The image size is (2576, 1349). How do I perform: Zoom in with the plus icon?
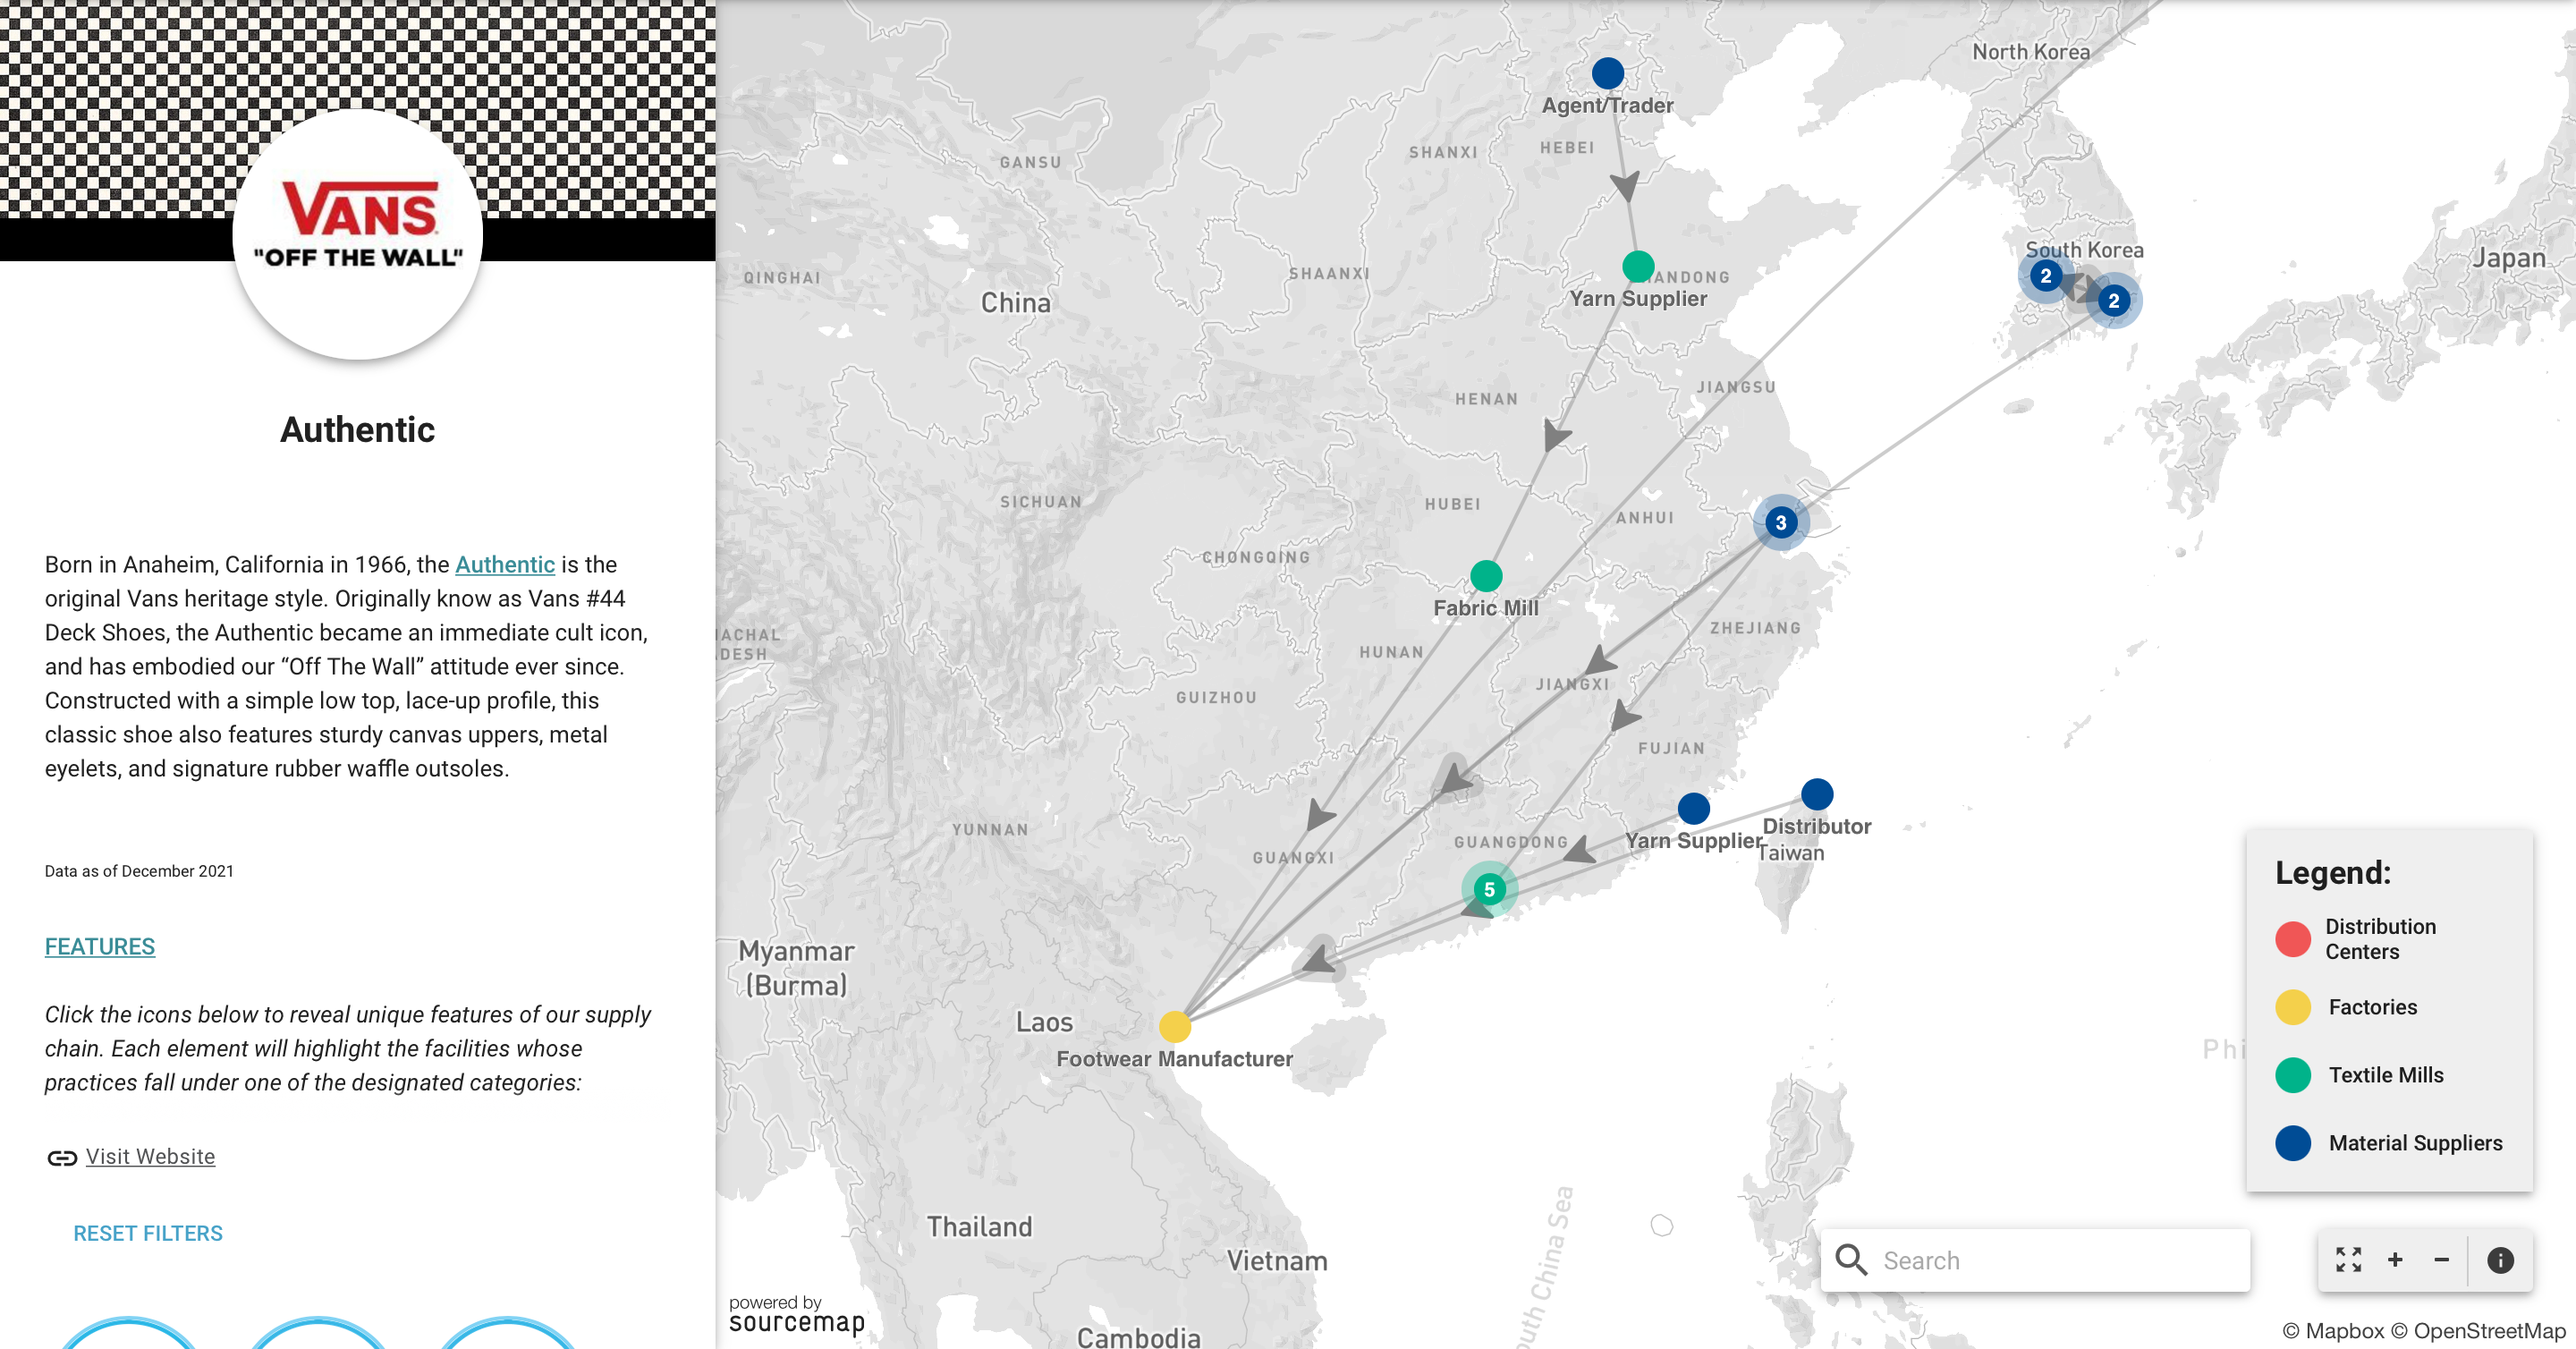pyautogui.click(x=2395, y=1260)
